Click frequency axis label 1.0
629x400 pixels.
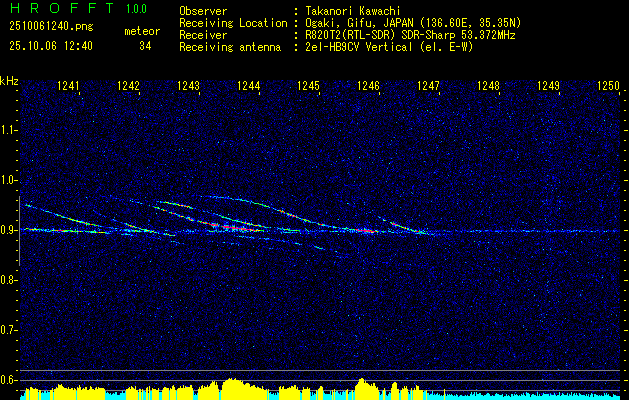click(x=8, y=180)
